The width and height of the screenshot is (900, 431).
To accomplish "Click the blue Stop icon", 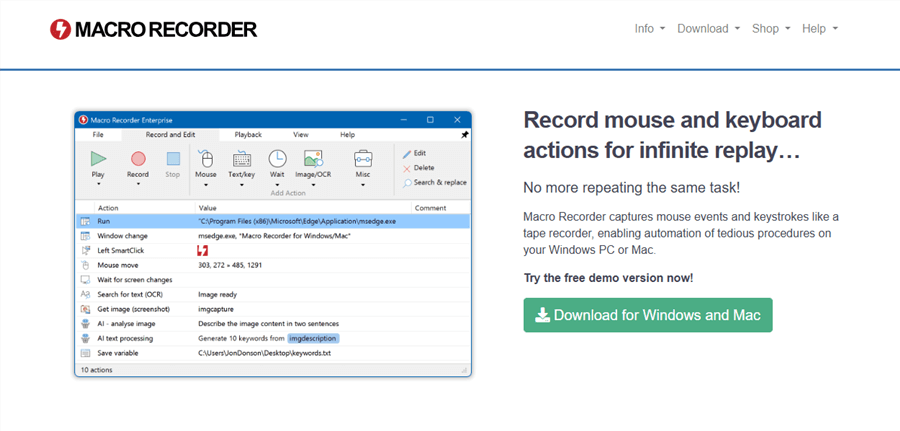I will [172, 158].
